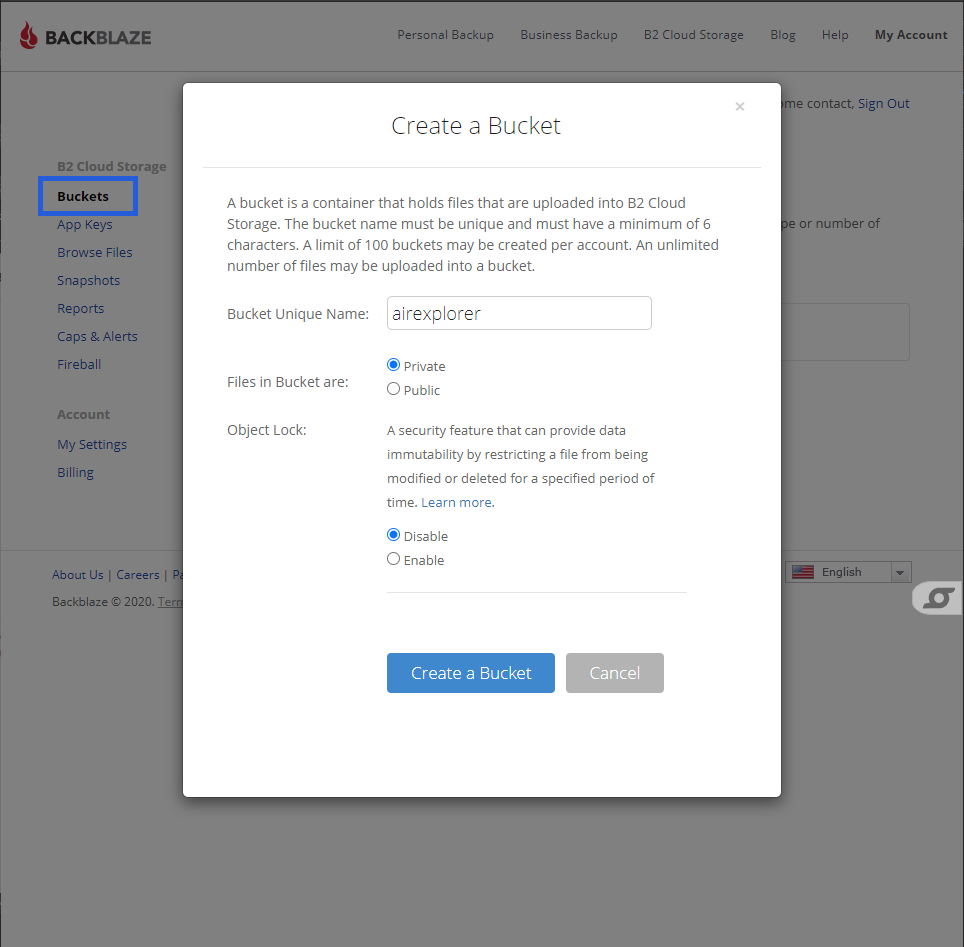The image size is (964, 947).
Task: Open the Blog nav link
Action: point(783,35)
